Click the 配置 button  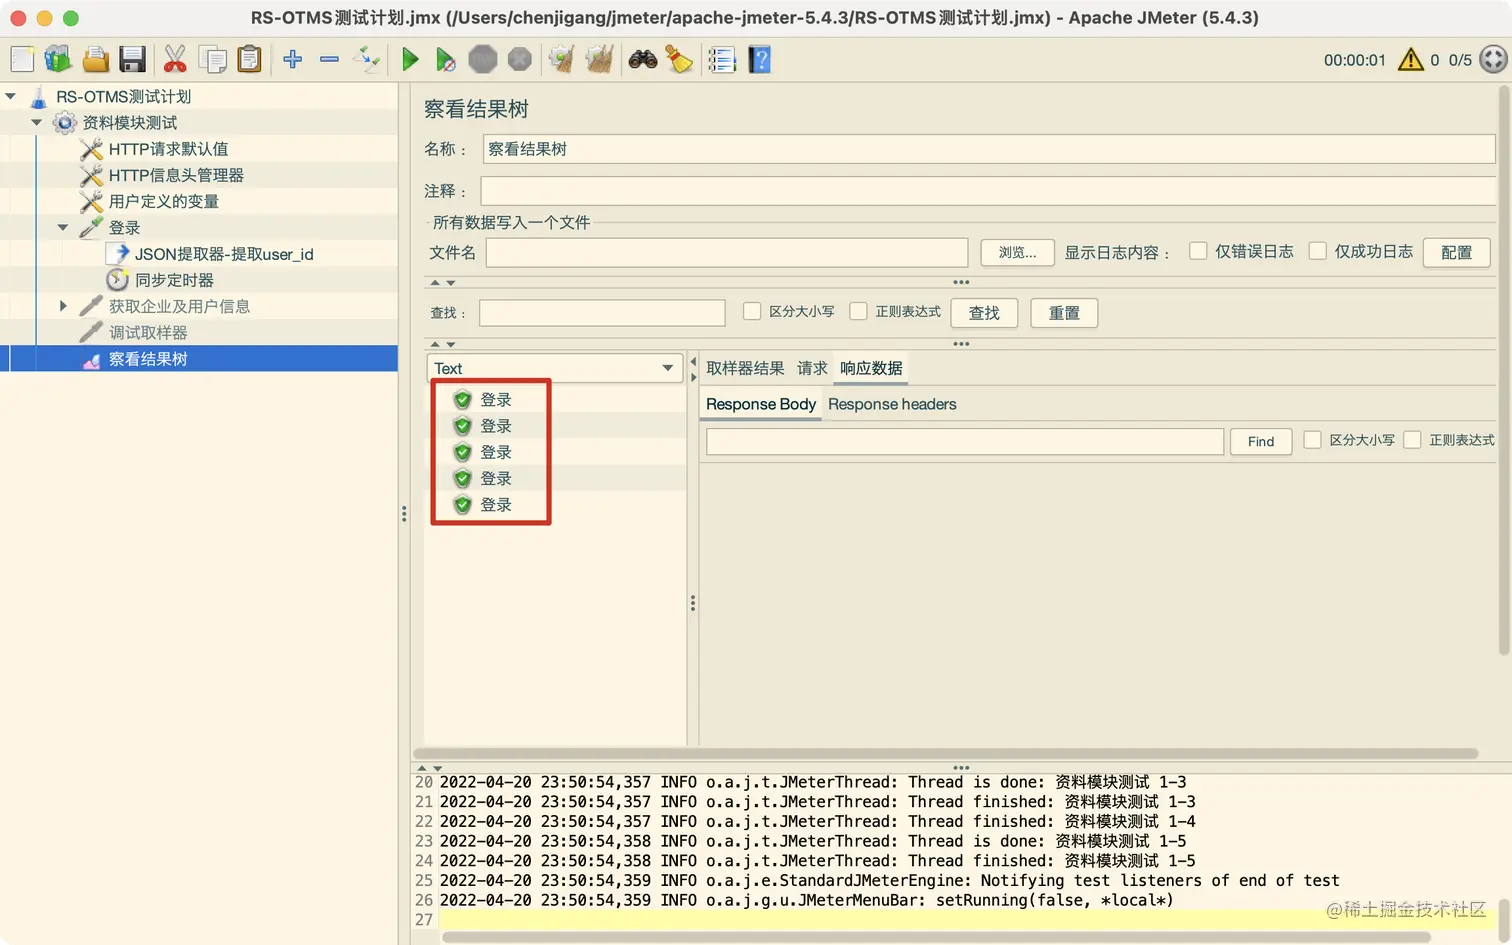[1456, 252]
